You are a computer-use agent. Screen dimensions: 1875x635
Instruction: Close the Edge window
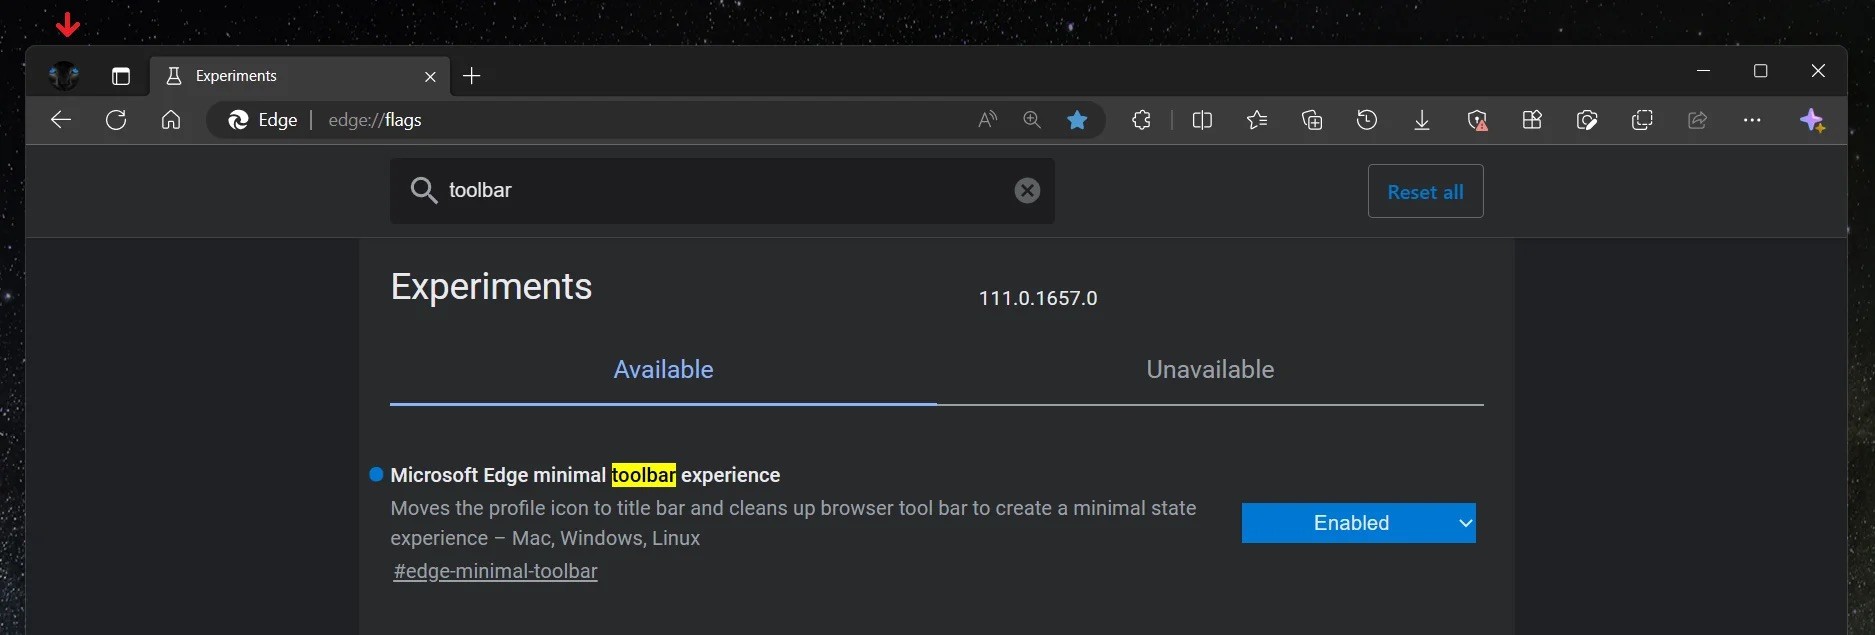click(x=1818, y=71)
